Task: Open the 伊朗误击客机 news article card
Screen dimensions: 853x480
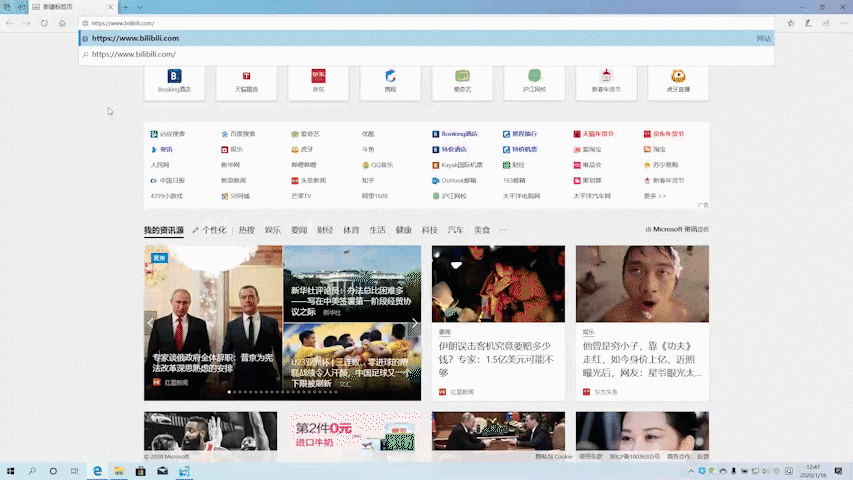Action: (x=498, y=323)
